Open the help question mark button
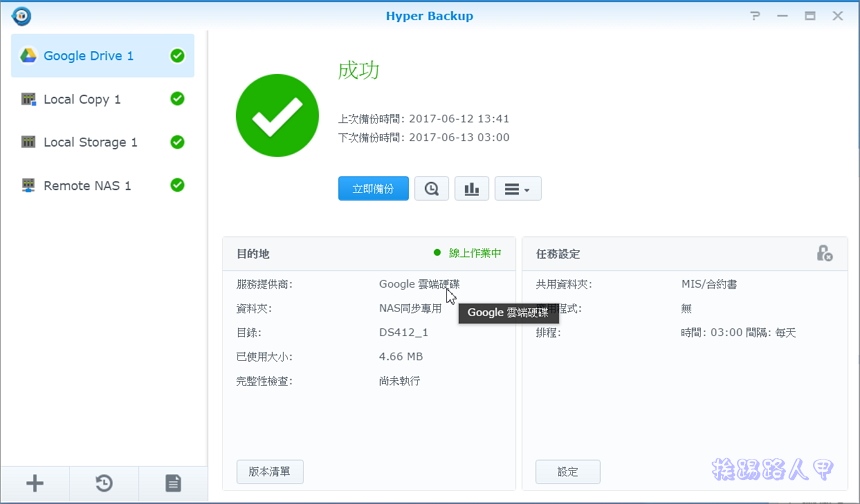This screenshot has height=504, width=860. click(755, 16)
